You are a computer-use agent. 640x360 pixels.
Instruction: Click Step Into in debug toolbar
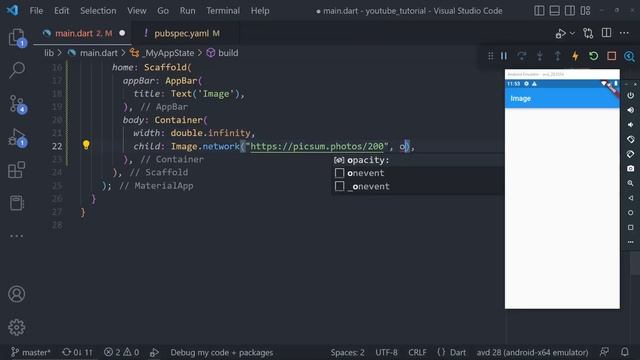(540, 56)
